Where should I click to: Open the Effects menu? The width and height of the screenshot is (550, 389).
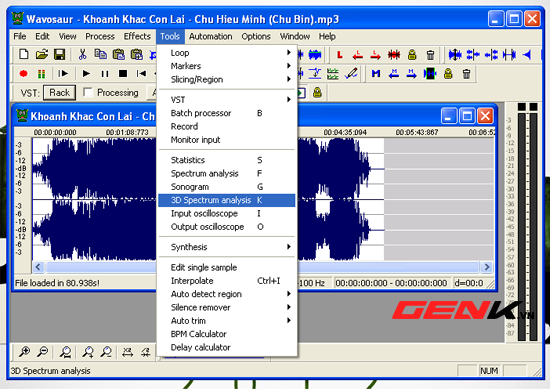[137, 36]
